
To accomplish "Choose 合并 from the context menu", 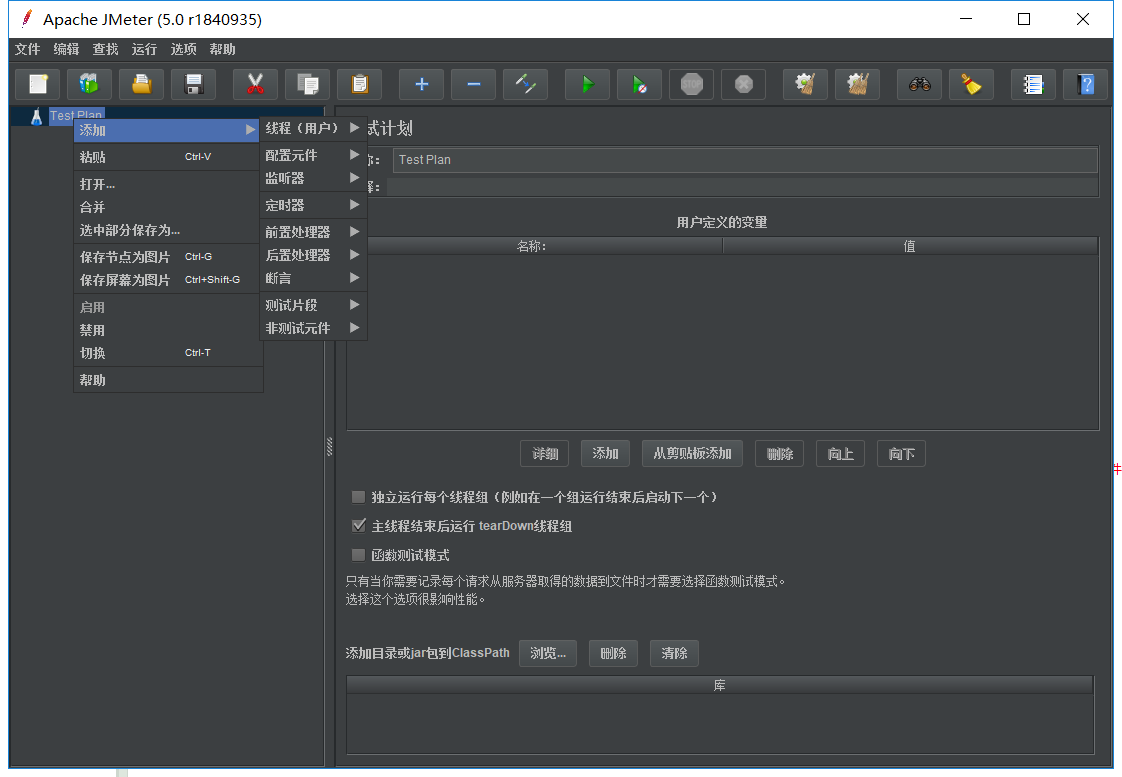I will [x=167, y=207].
